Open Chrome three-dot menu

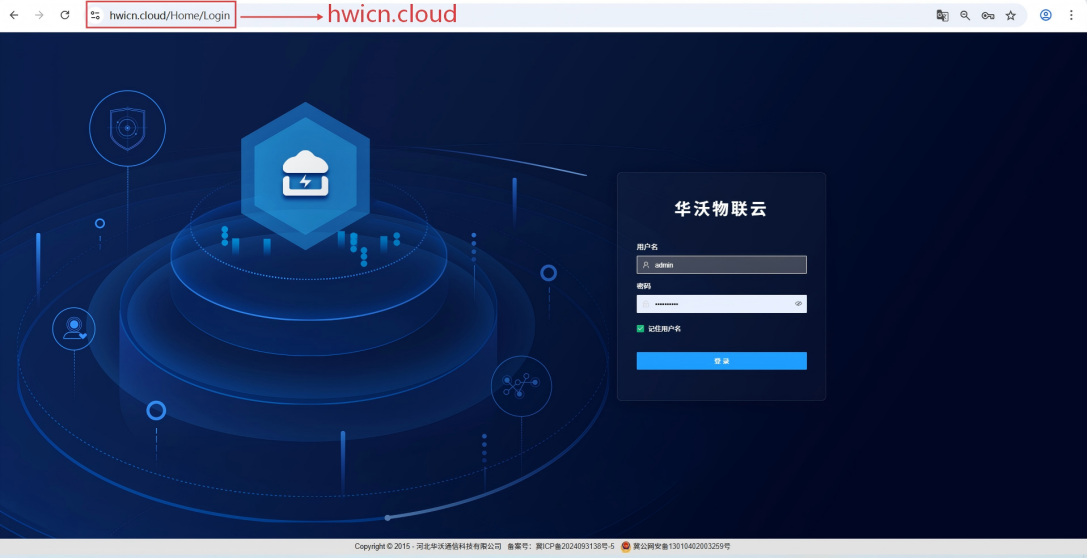[x=1071, y=15]
